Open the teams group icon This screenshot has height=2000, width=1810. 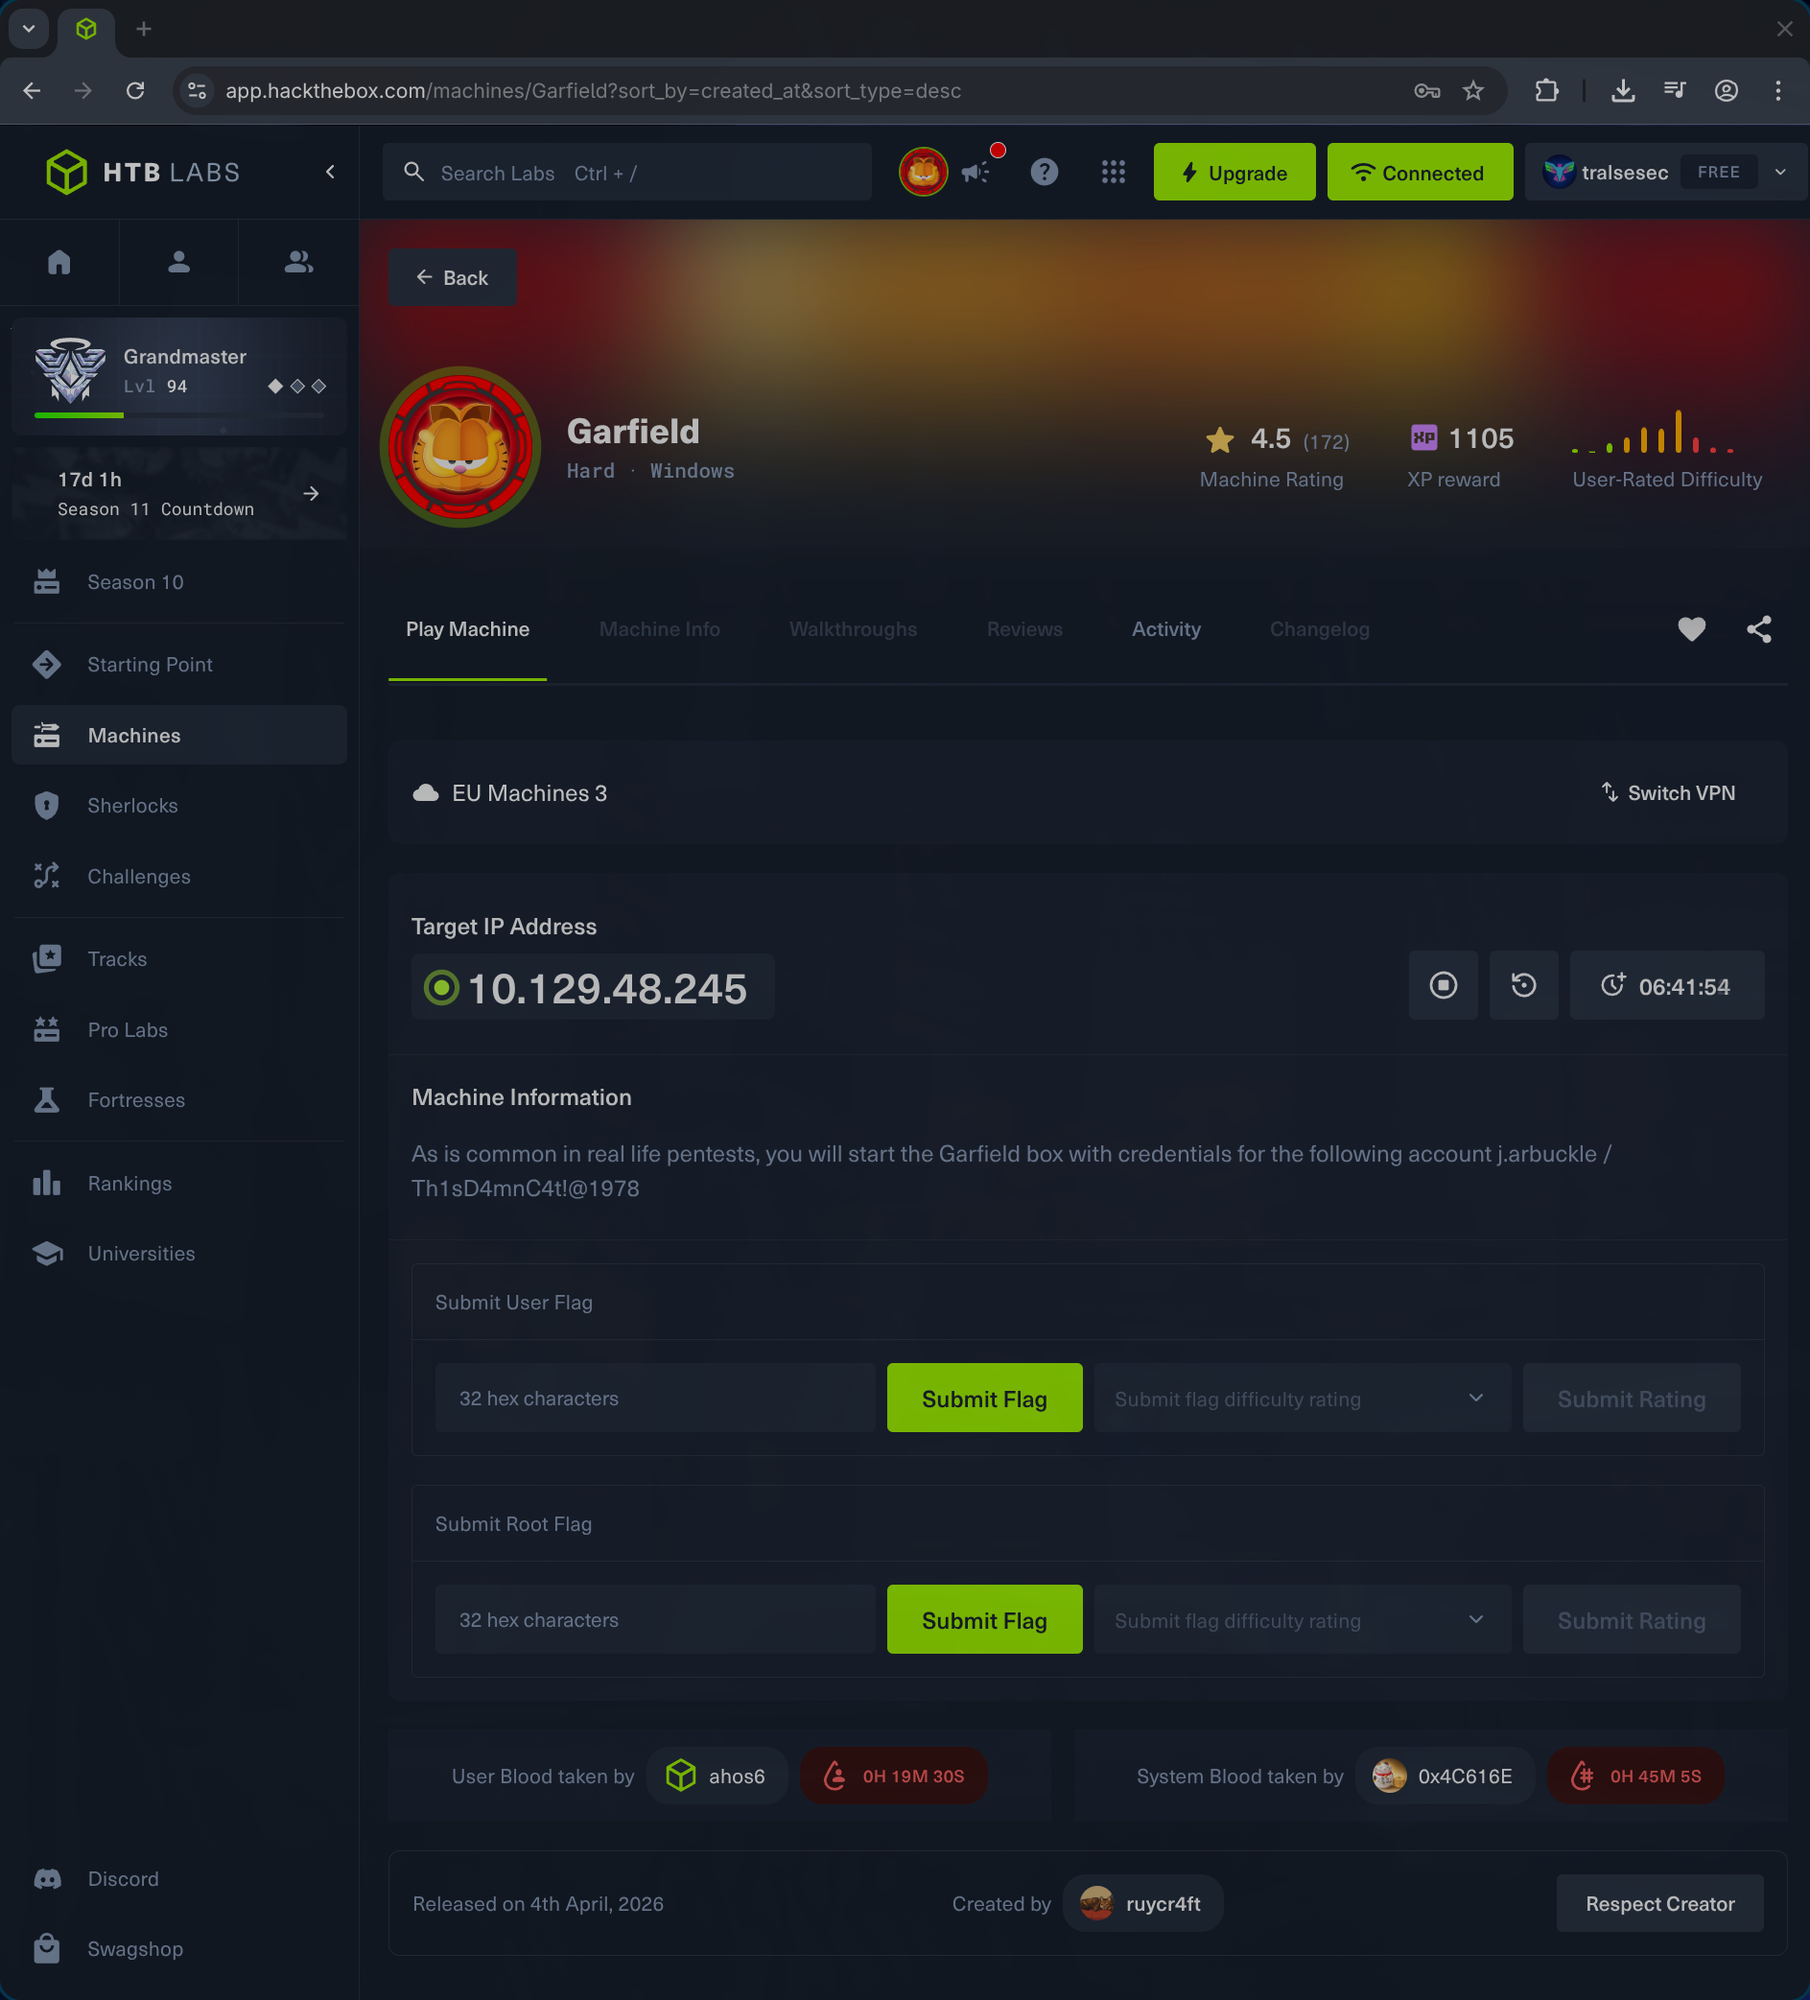click(298, 262)
